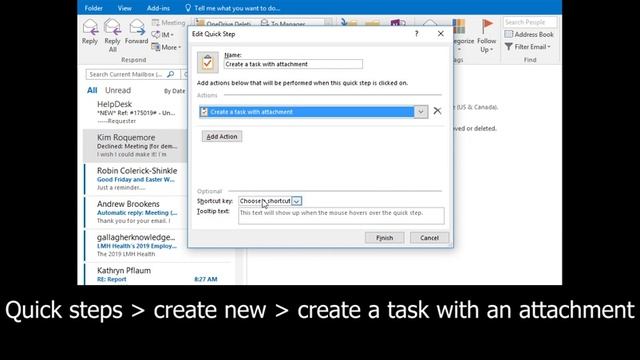This screenshot has height=360, width=640.
Task: Click the OneNote icon in ribbon
Action: (x=398, y=23)
